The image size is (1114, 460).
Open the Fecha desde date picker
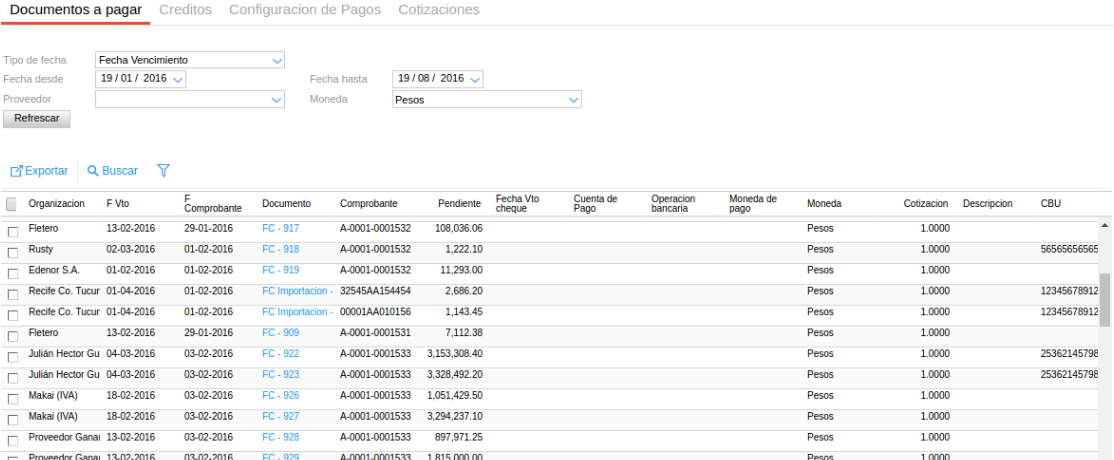[x=178, y=79]
